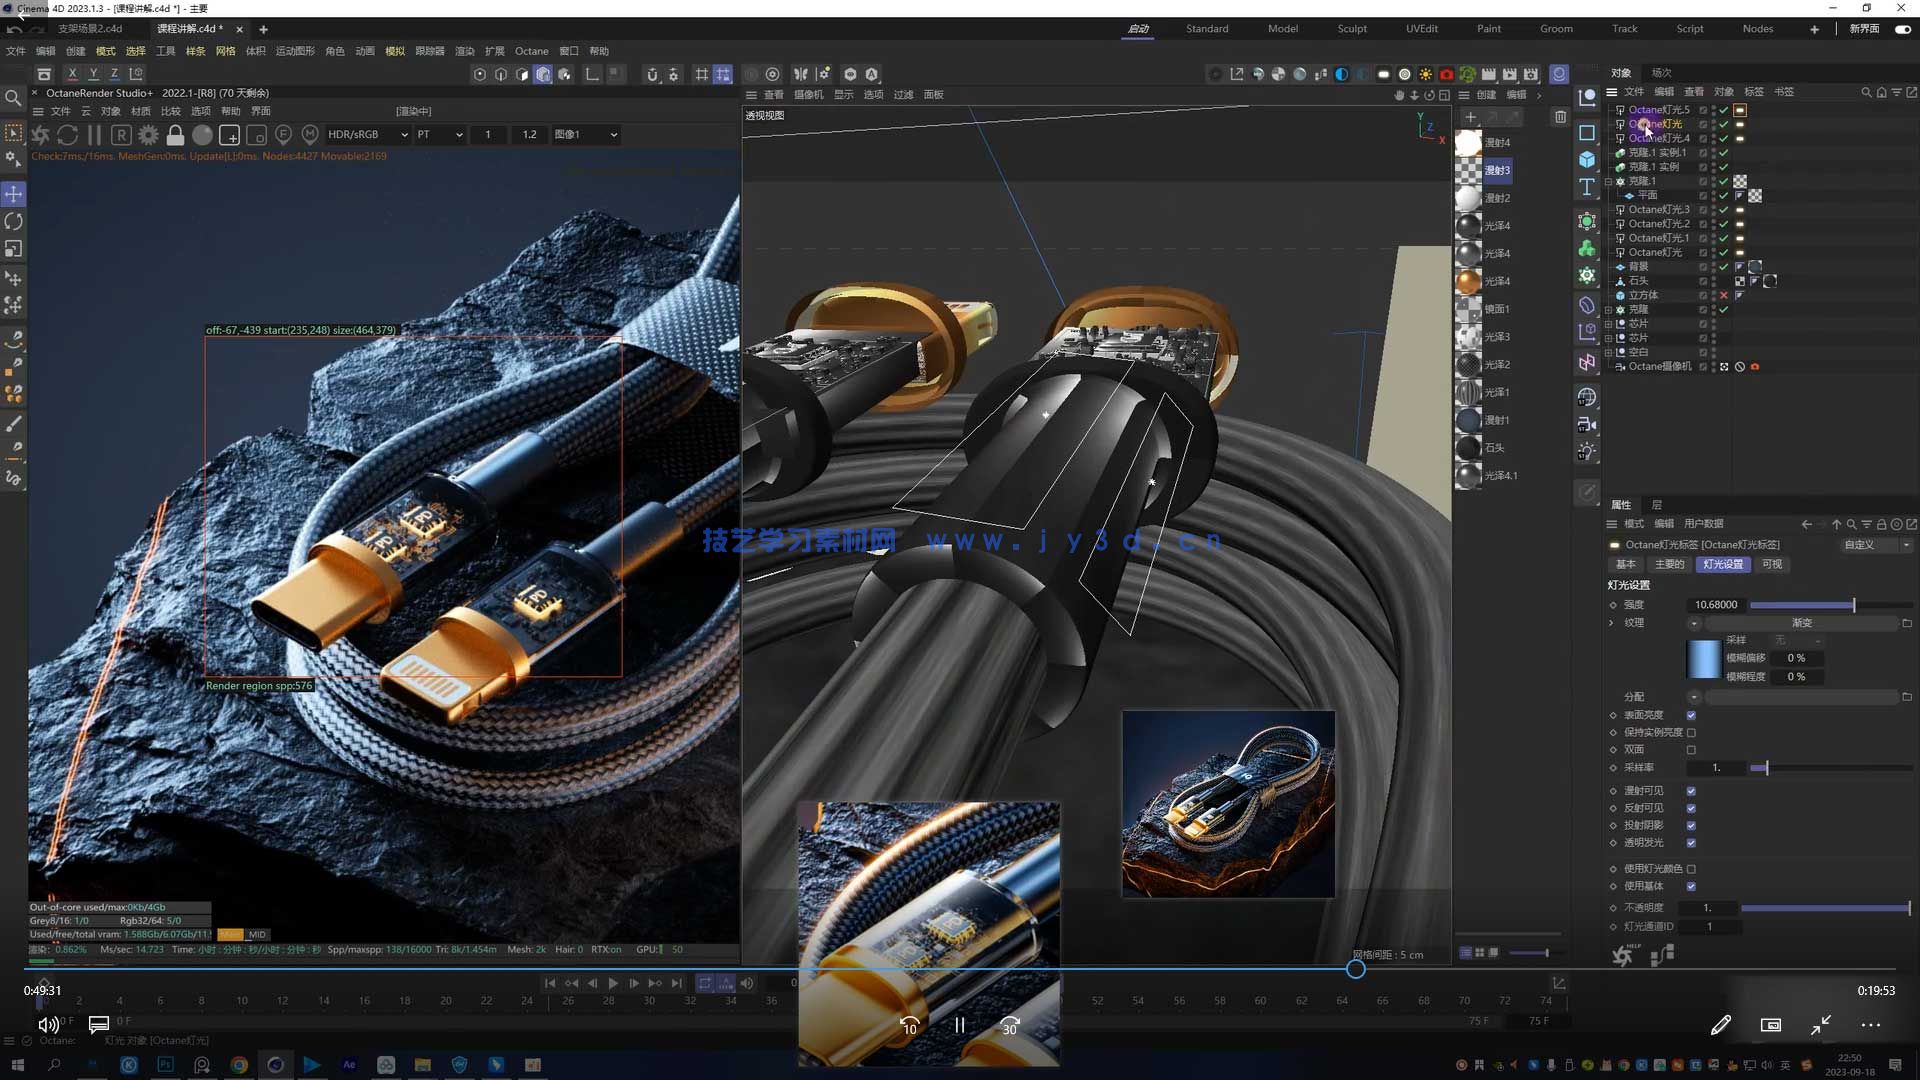This screenshot has height=1080, width=1920.
Task: Expand the 纹理 texture parameter arrow
Action: tap(1612, 623)
